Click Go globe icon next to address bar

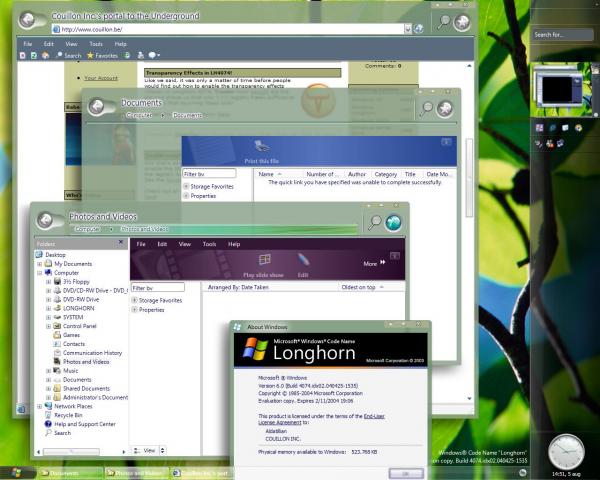pos(419,29)
